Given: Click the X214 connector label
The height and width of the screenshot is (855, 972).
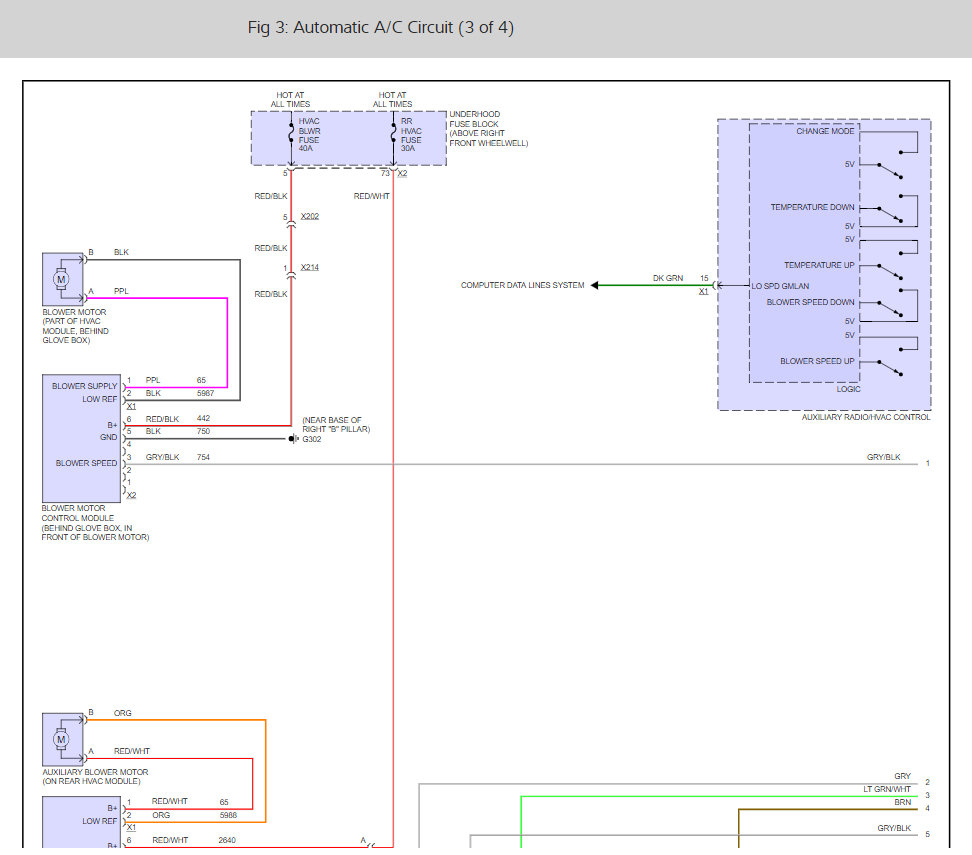Looking at the screenshot, I should [309, 267].
